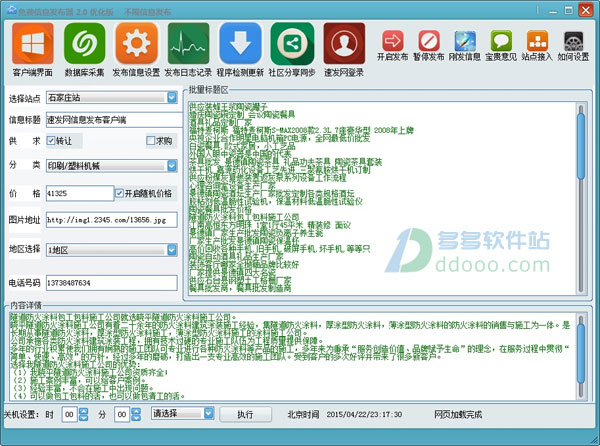Click 程序检测更新 download arrow icon

(x=240, y=44)
